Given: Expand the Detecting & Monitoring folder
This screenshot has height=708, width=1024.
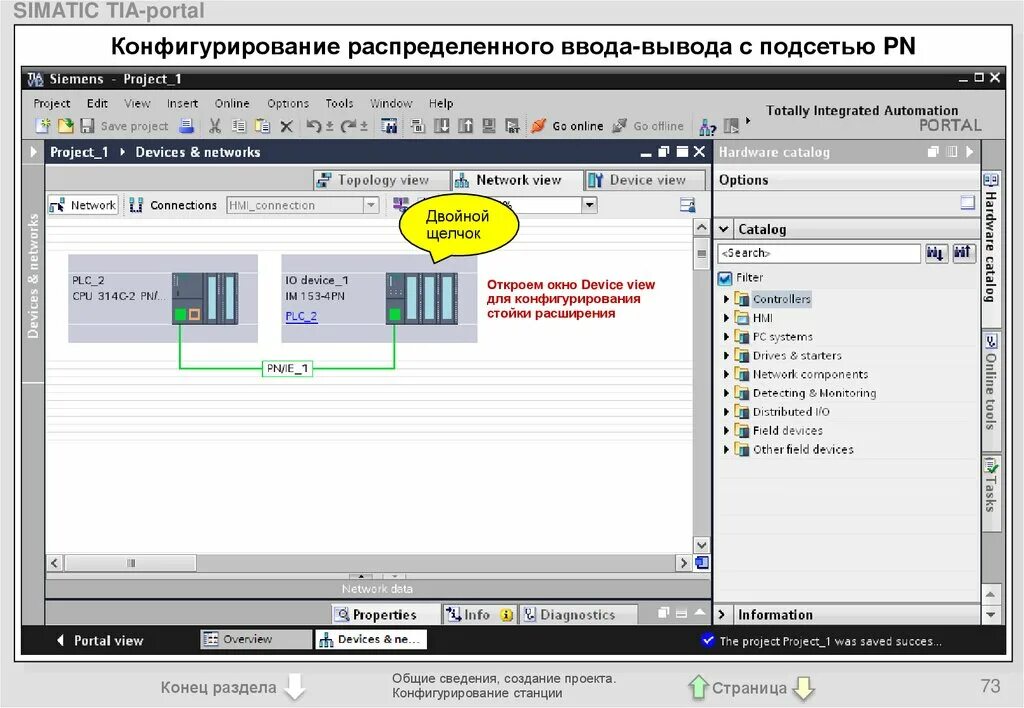Looking at the screenshot, I should (726, 393).
